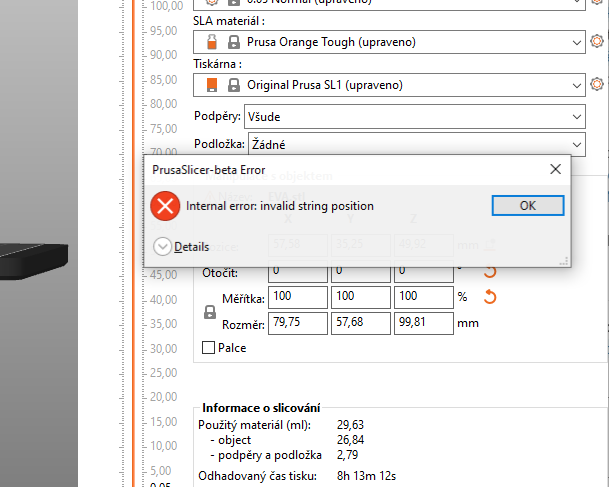Open the SLA material dropdown Prusa Orange Tough
This screenshot has width=609, height=487.
(x=389, y=42)
